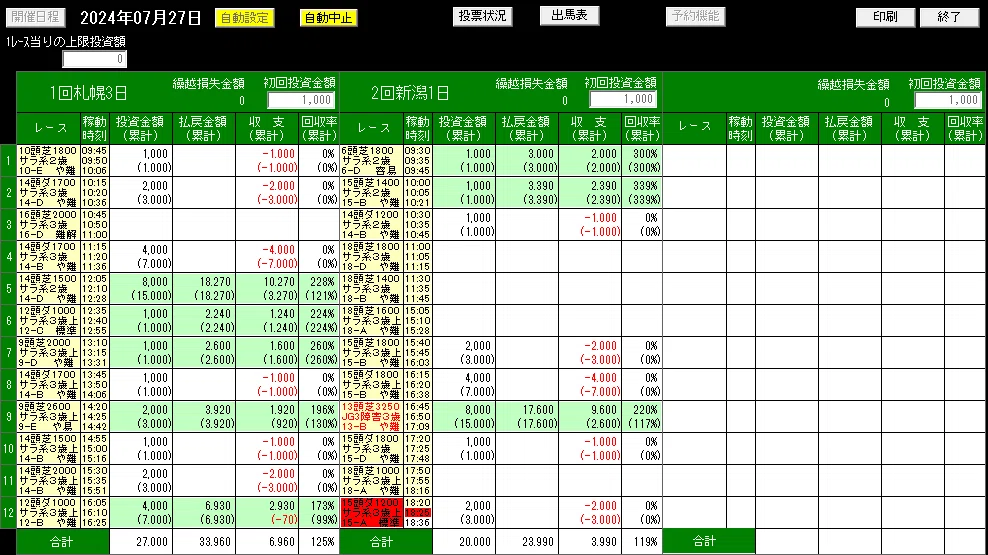Click Niigata 回収率(累計) column header
The width and height of the screenshot is (988, 555).
(x=641, y=128)
